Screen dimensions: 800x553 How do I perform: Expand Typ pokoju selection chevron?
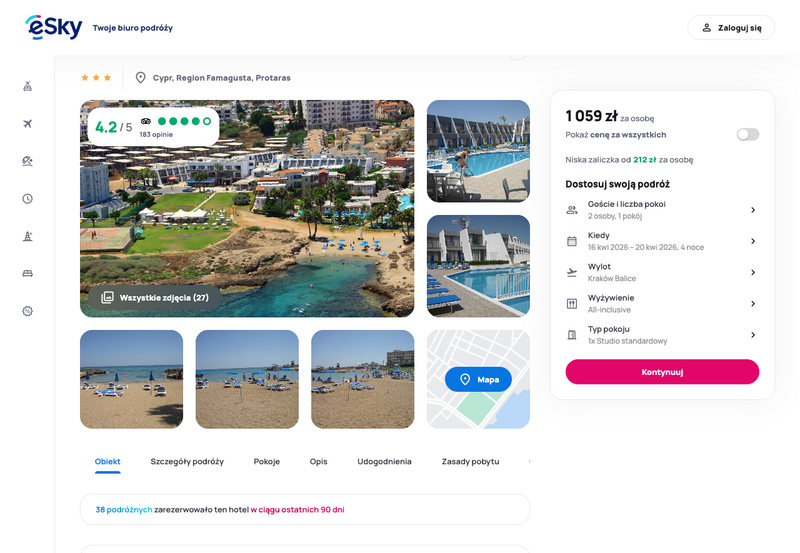(752, 335)
